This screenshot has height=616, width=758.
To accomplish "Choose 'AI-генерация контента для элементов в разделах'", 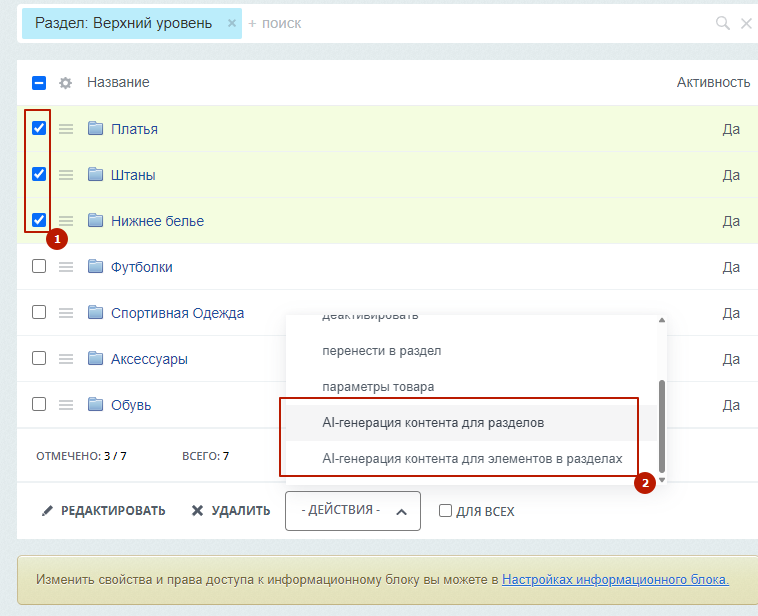I will [x=471, y=458].
